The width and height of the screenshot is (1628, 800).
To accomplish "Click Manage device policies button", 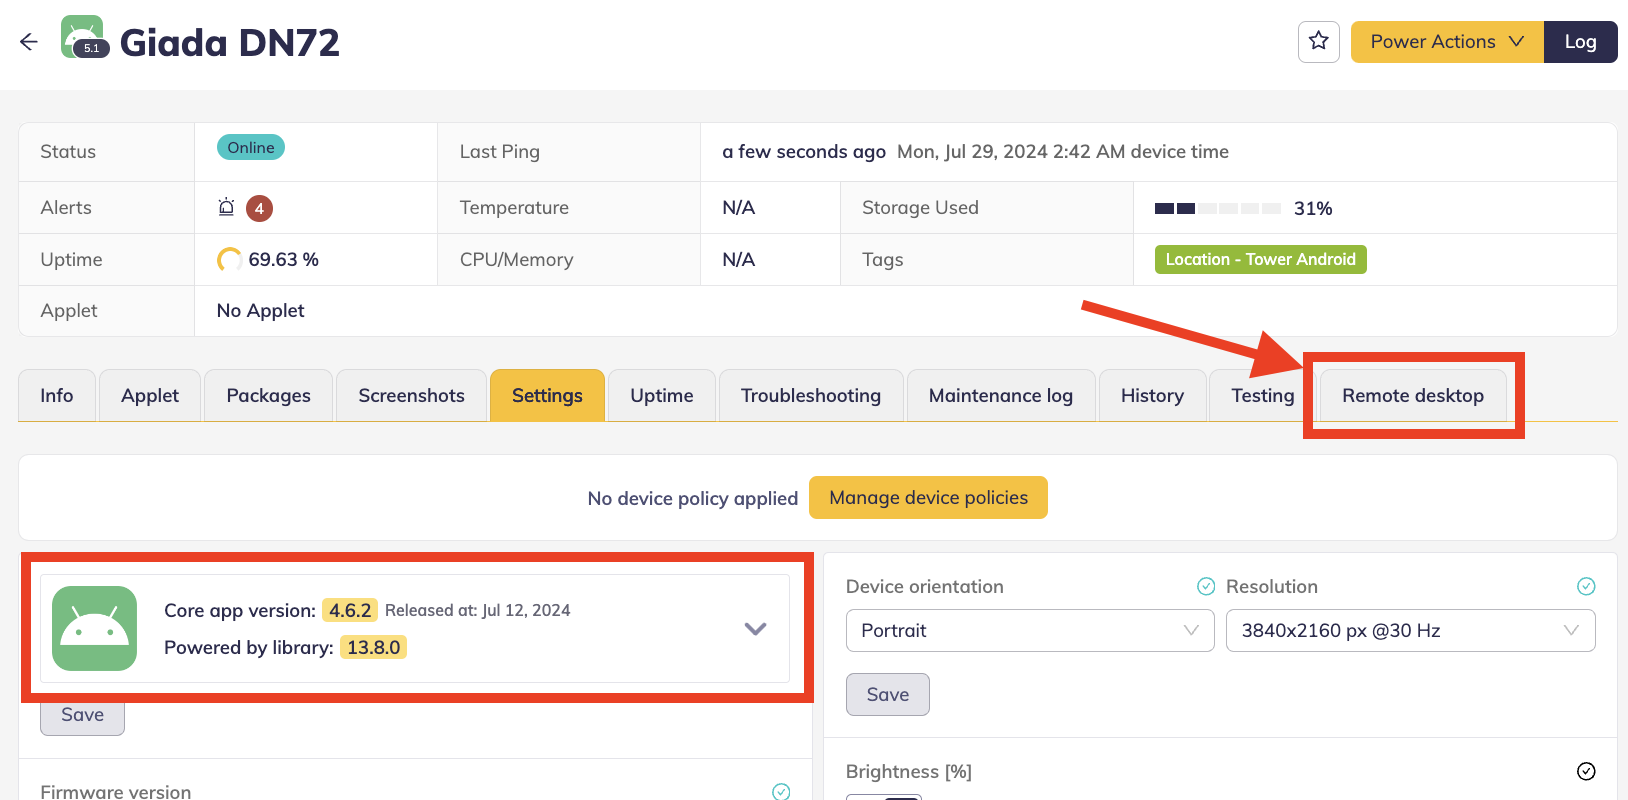I will [928, 498].
